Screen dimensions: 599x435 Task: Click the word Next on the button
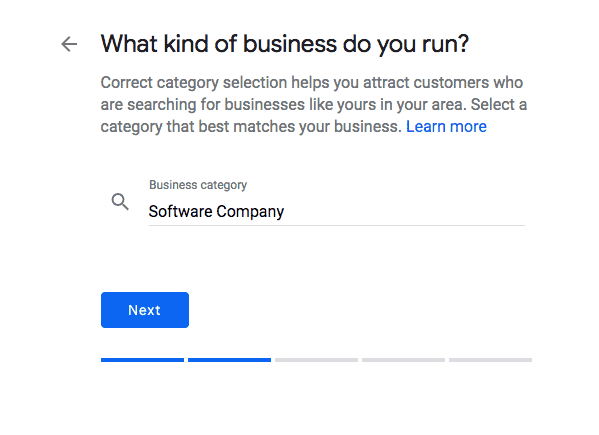point(144,310)
